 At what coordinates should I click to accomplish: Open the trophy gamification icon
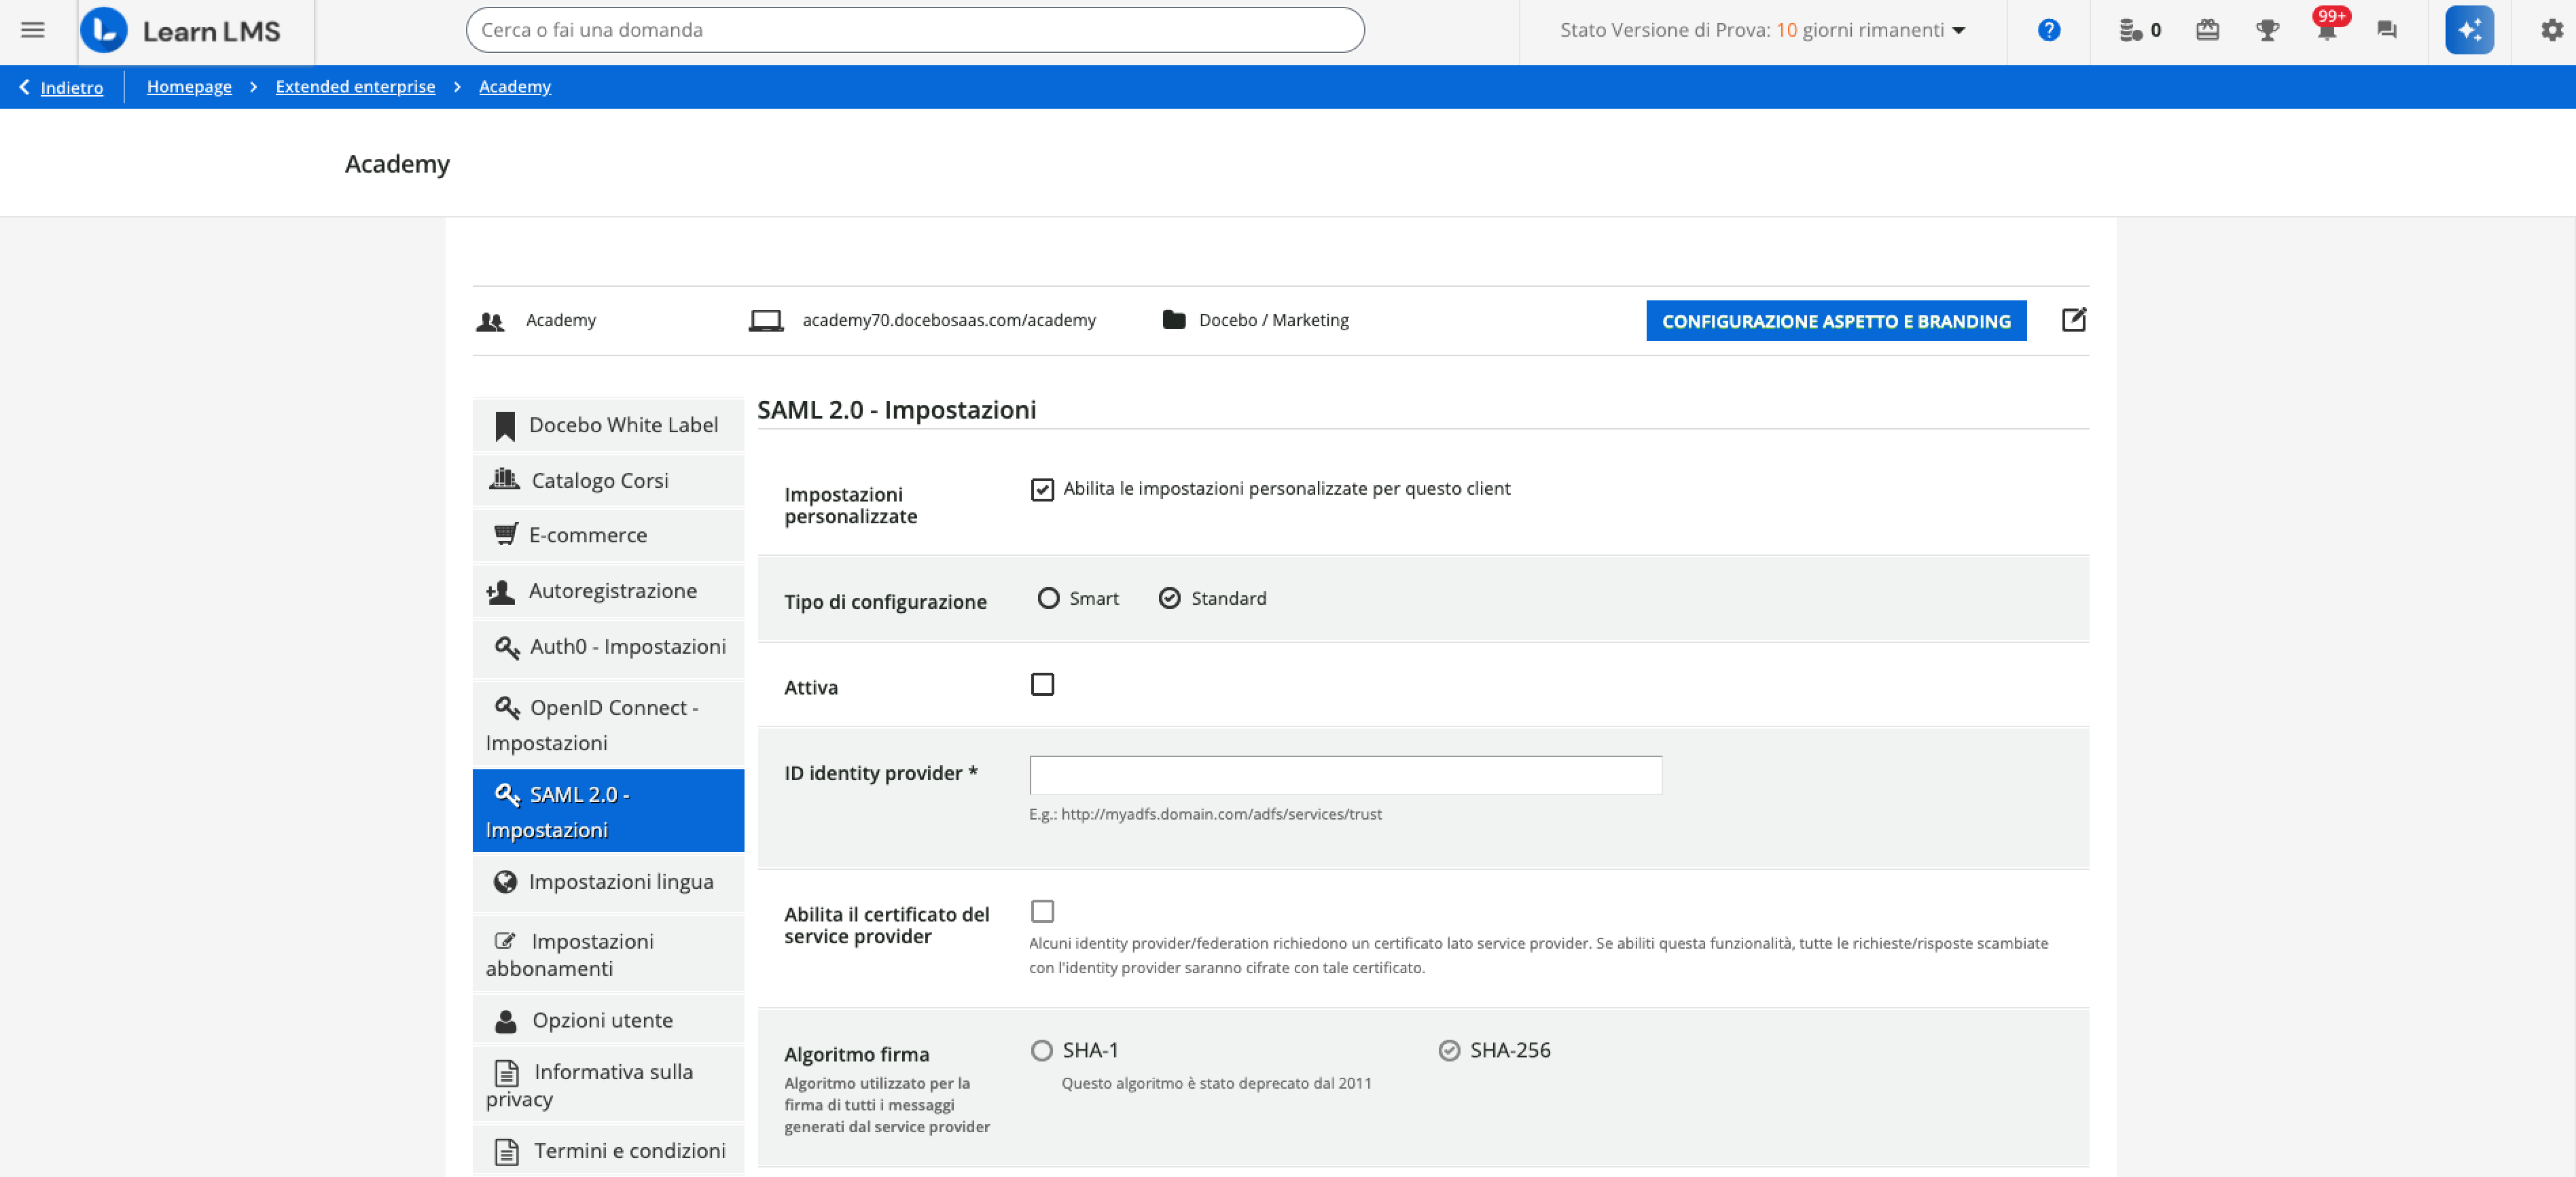coord(2267,30)
